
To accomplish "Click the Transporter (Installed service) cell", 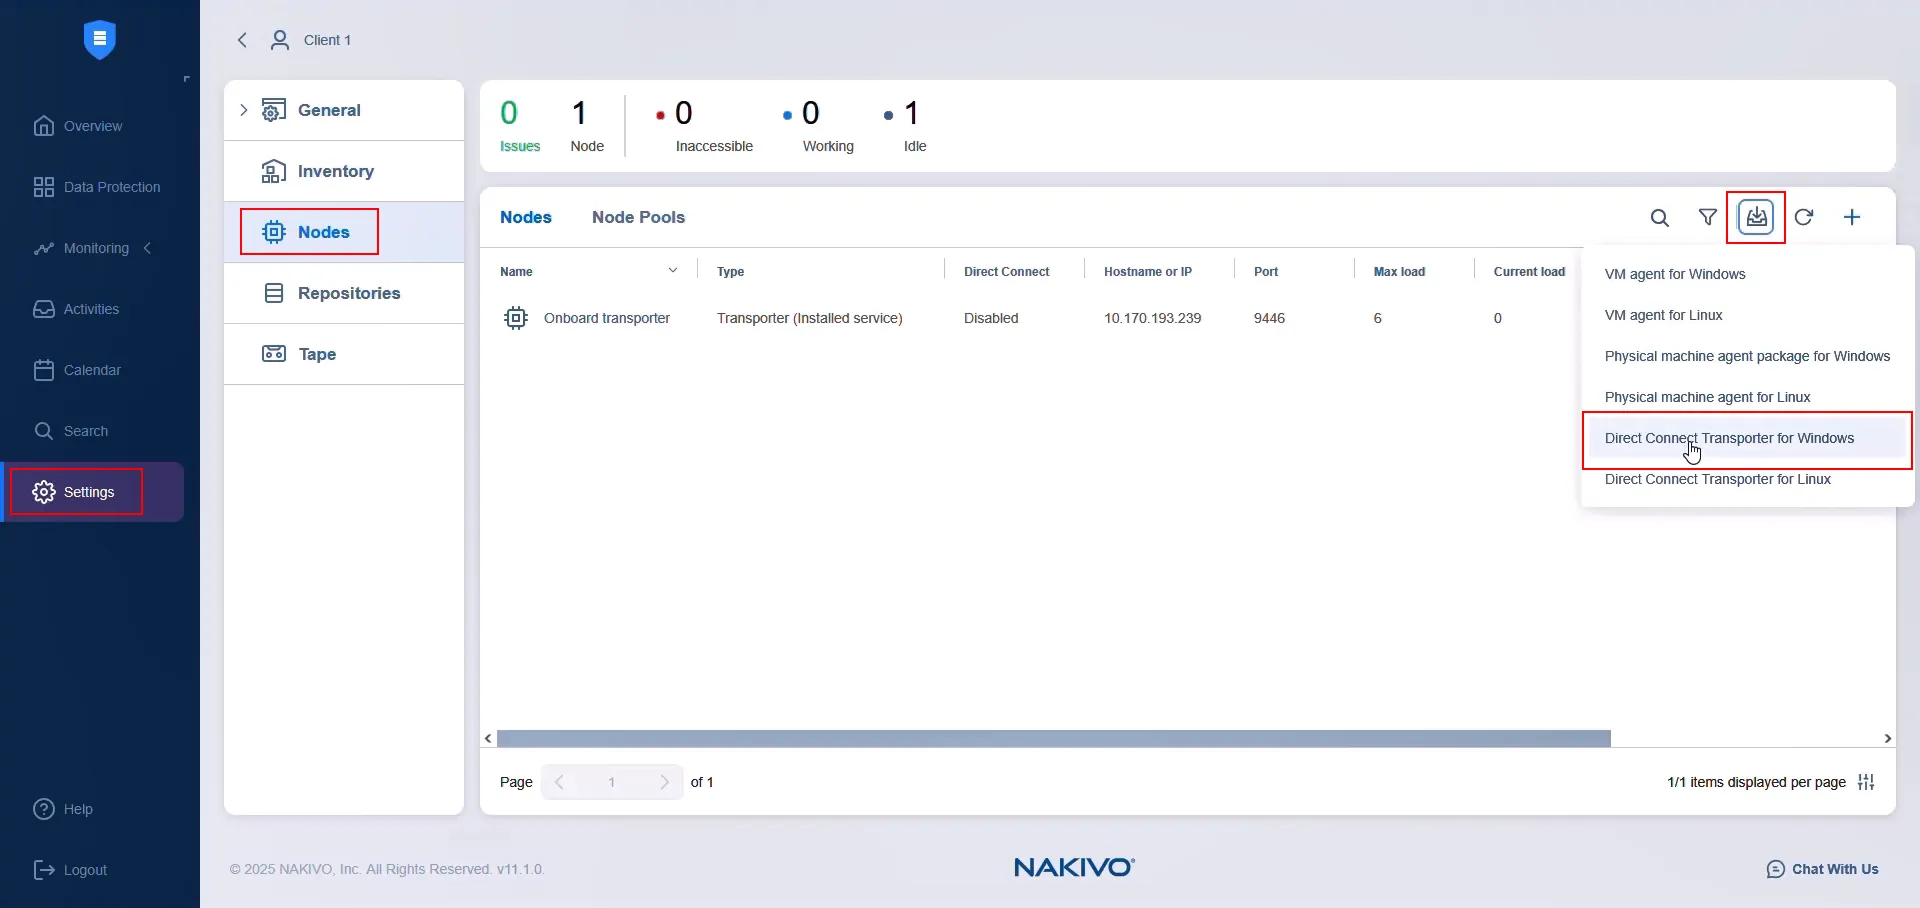I will (809, 318).
